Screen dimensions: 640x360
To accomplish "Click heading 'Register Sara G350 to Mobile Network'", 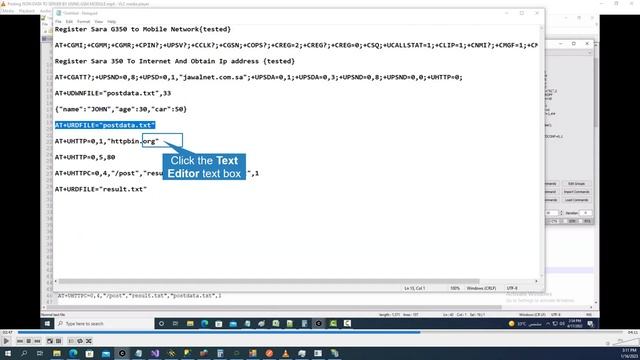I will (x=143, y=29).
